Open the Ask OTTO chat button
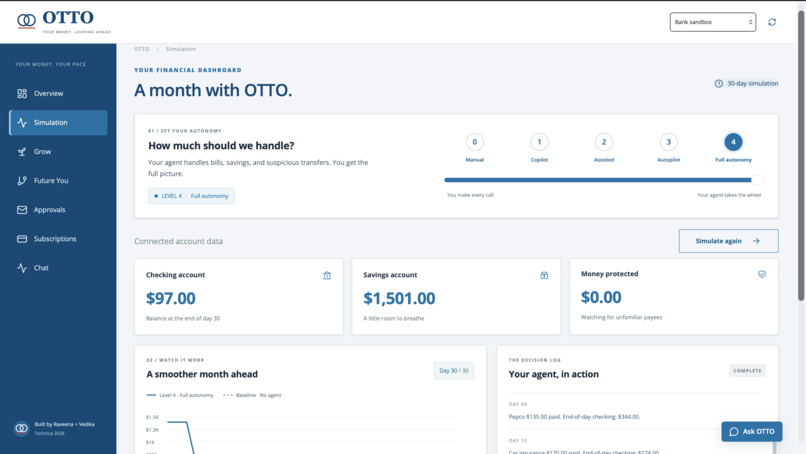This screenshot has height=454, width=806. [752, 431]
